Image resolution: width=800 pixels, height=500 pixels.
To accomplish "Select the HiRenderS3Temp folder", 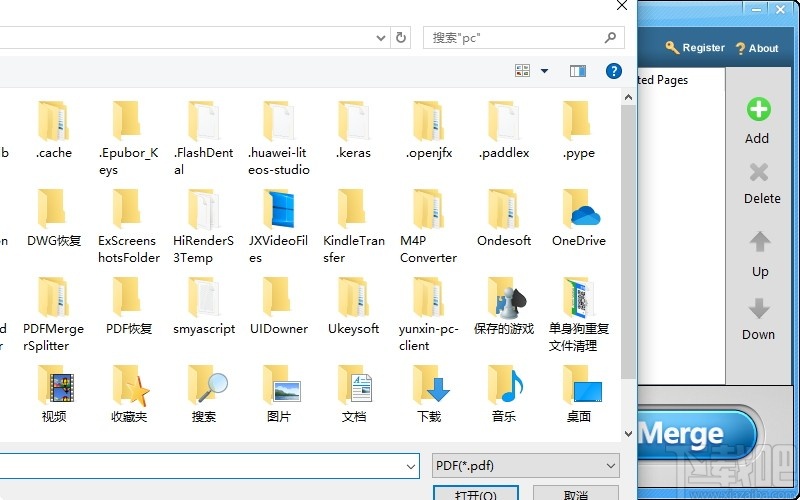I will (203, 227).
